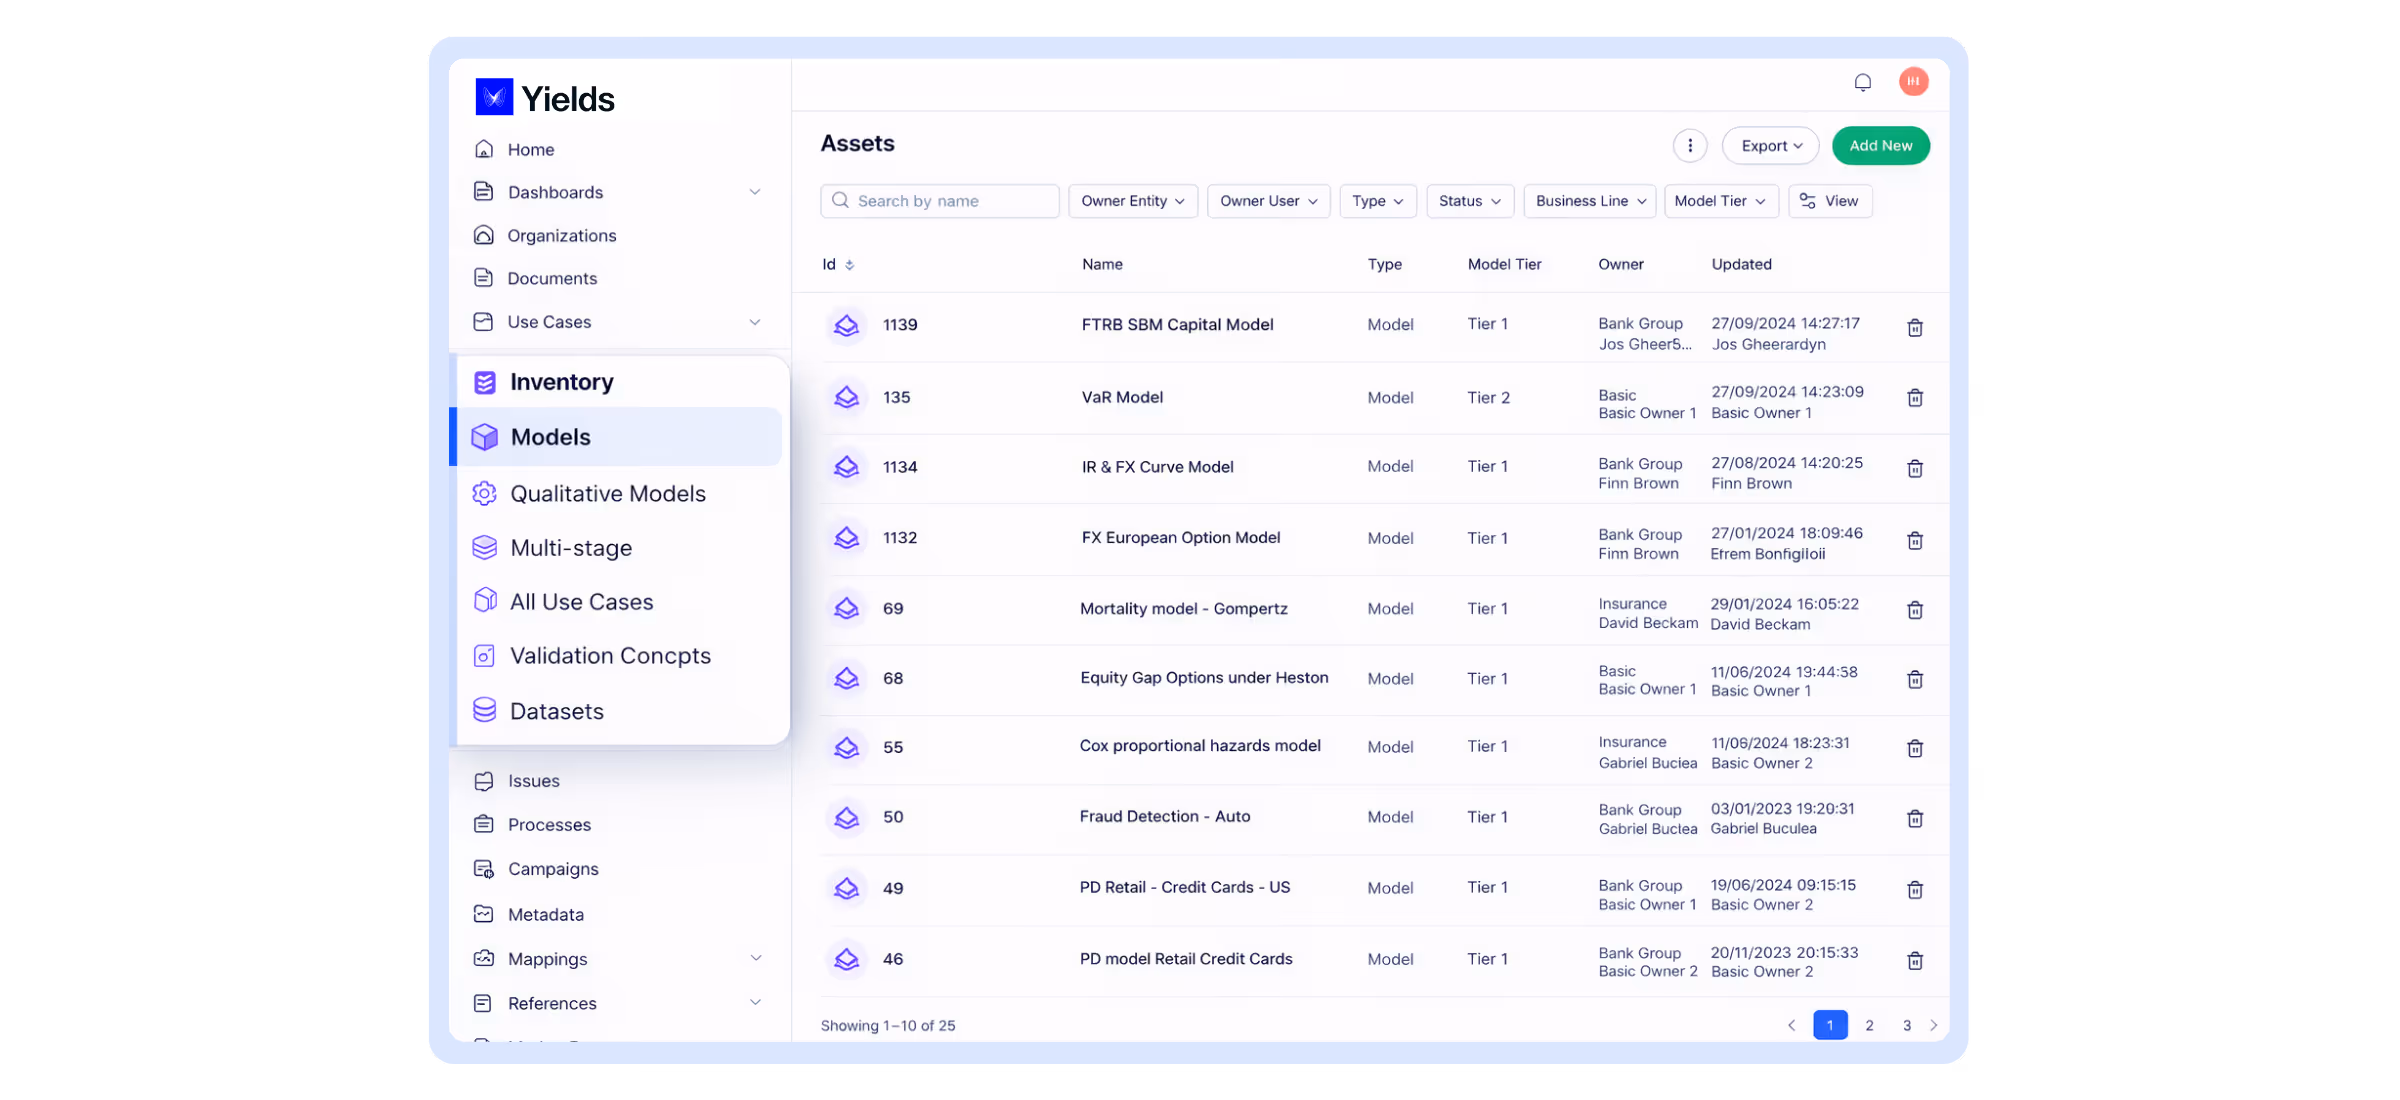The height and width of the screenshot is (1100, 2400).
Task: Open the Owner Entity filter dropdown
Action: pyautogui.click(x=1132, y=201)
